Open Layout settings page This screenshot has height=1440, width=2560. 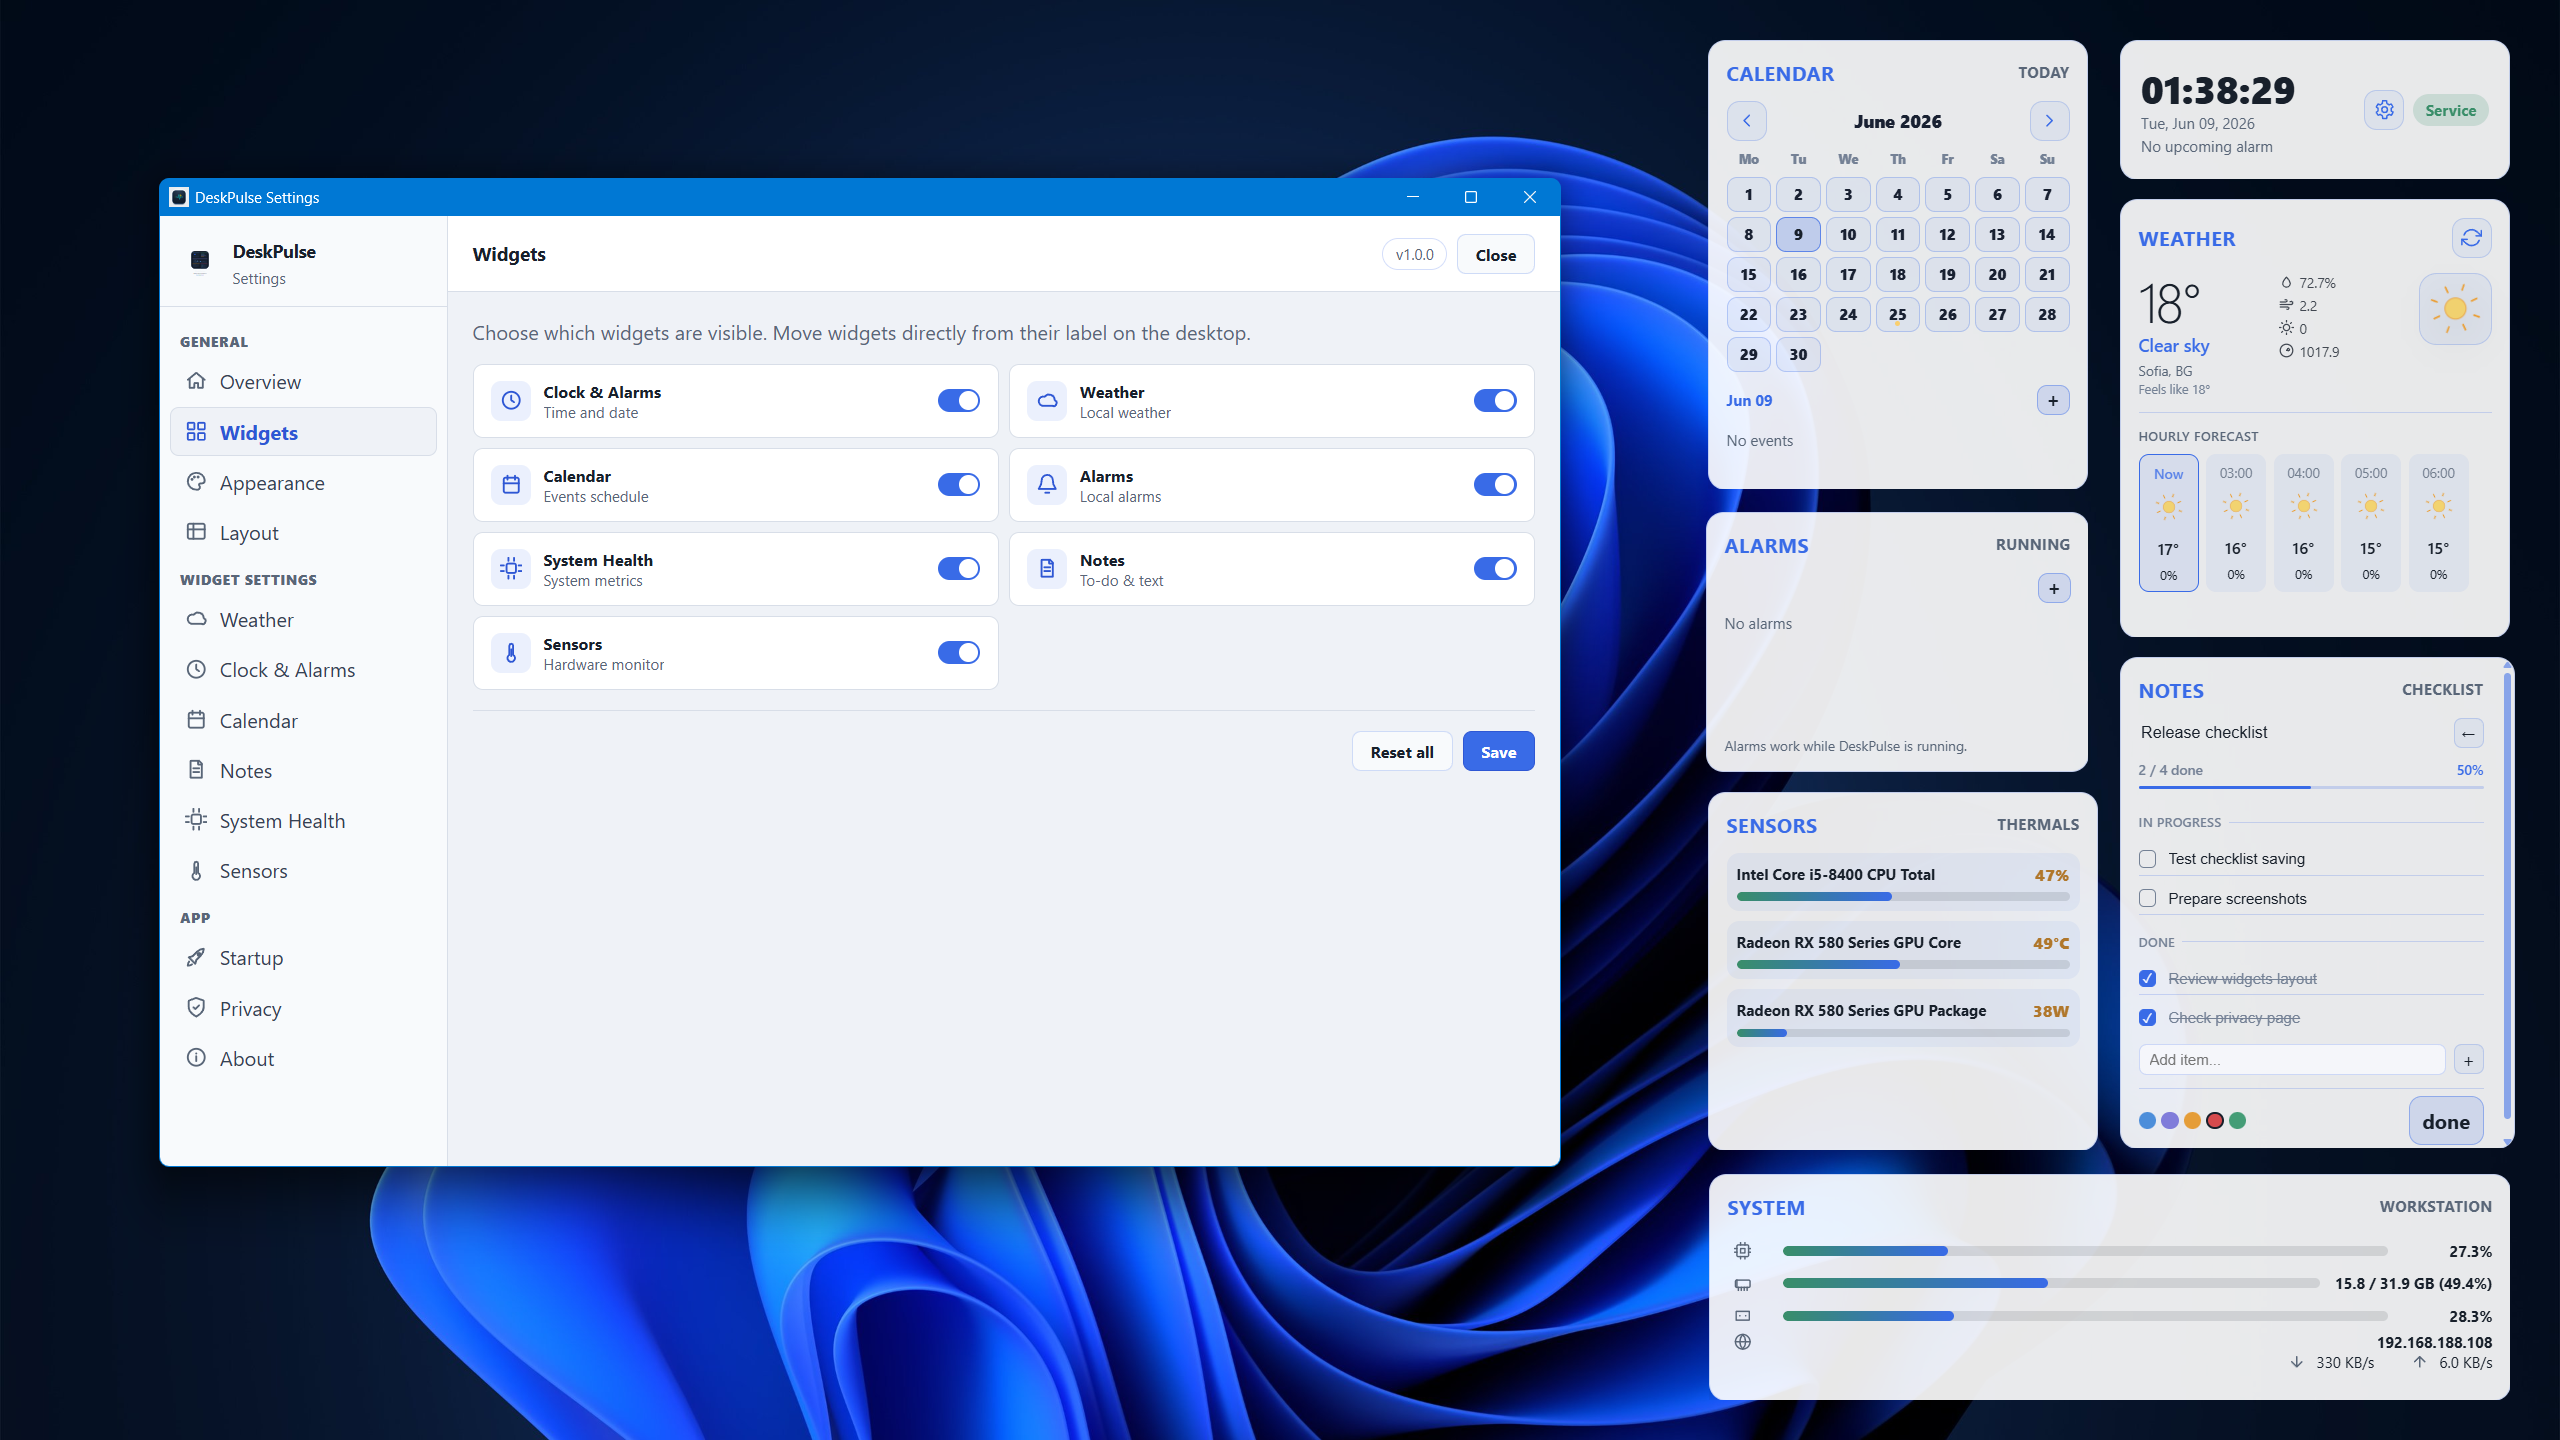(x=303, y=533)
